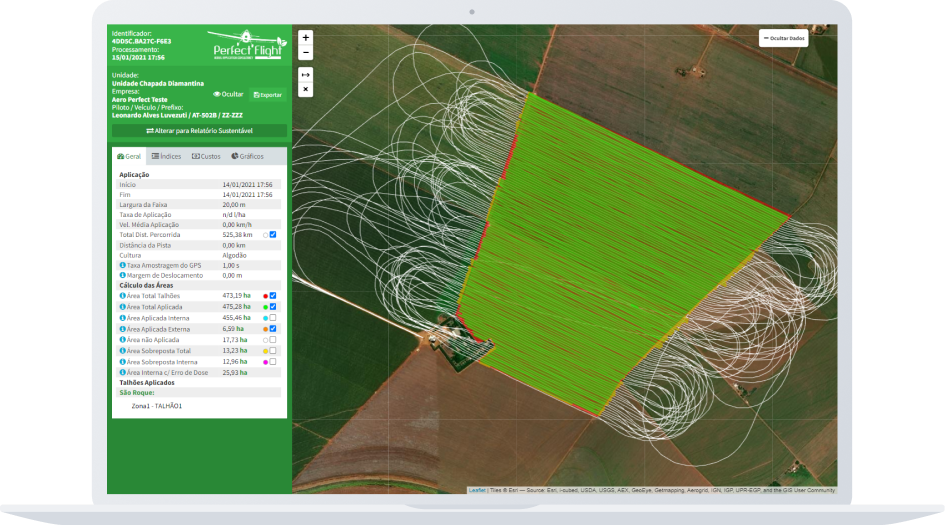Viewport: 945px width, 525px height.
Task: Click info icon beside Área não Aplicada
Action: click(122, 340)
